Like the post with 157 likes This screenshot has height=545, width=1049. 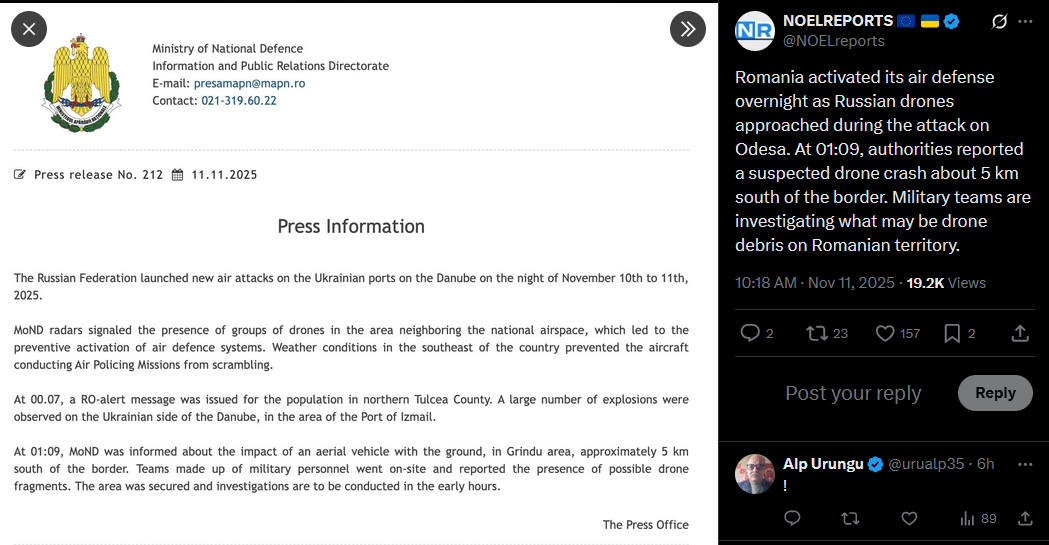click(885, 333)
